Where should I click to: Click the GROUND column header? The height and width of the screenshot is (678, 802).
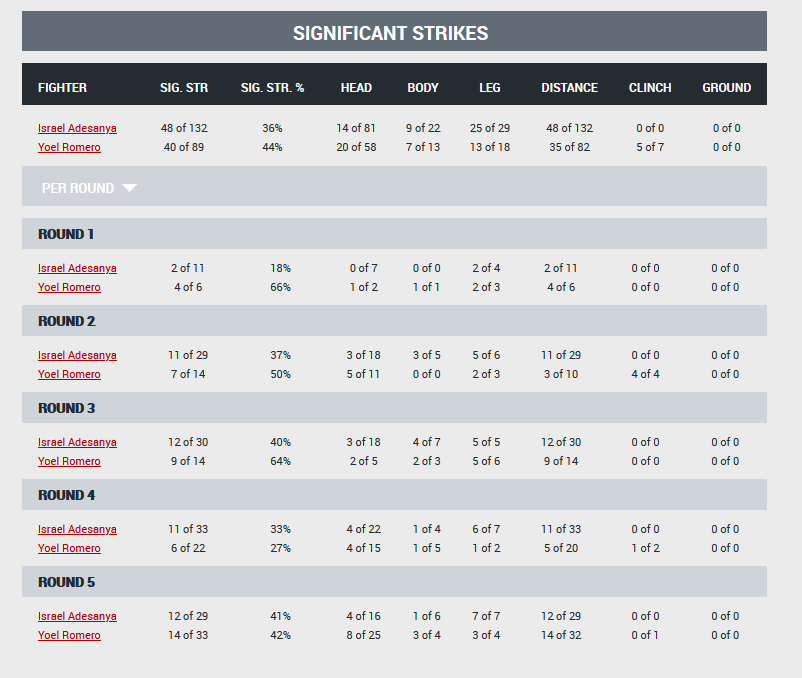[x=726, y=88]
